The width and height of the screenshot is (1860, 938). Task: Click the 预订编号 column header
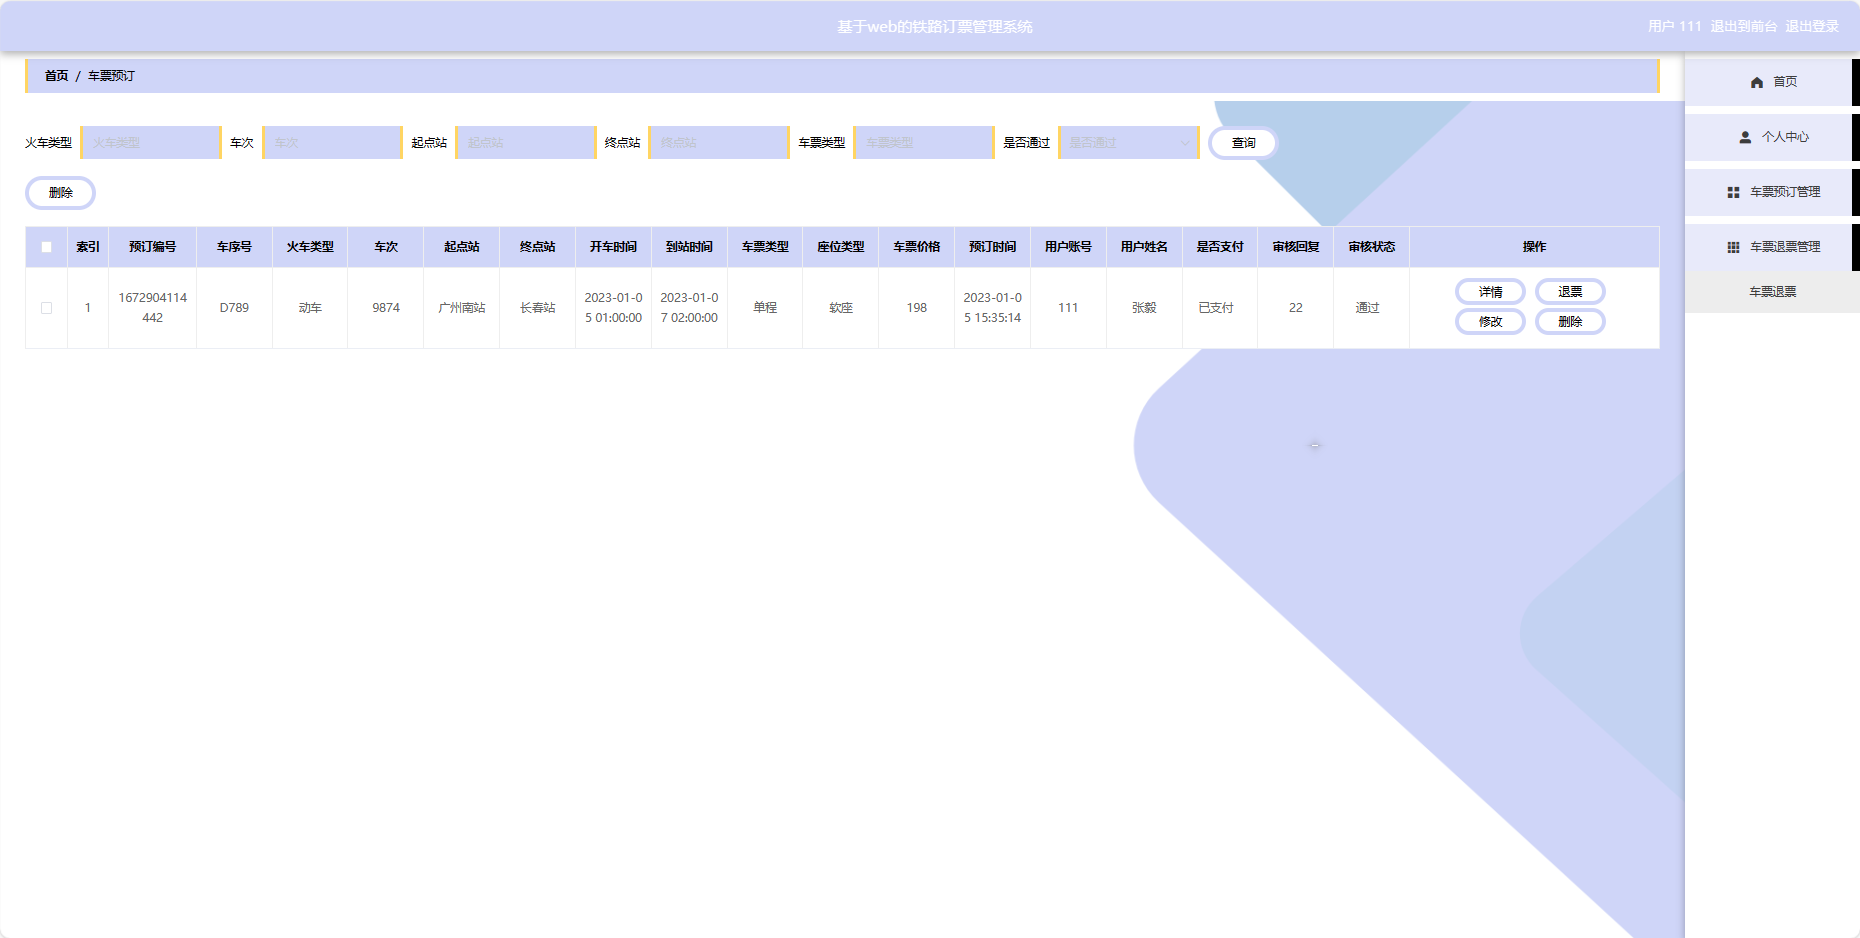pyautogui.click(x=152, y=247)
